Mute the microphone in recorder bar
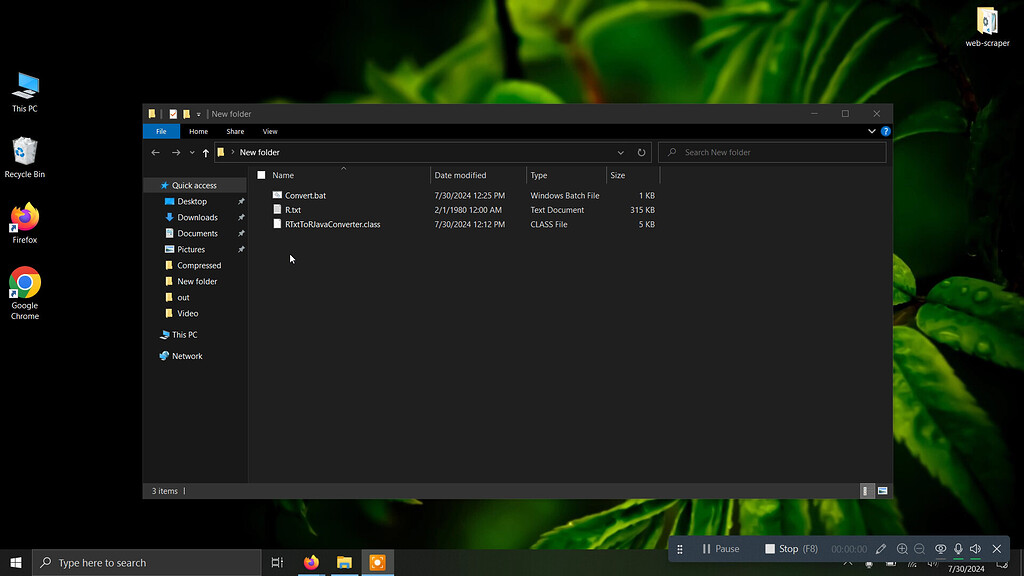1024x576 pixels. [x=958, y=549]
